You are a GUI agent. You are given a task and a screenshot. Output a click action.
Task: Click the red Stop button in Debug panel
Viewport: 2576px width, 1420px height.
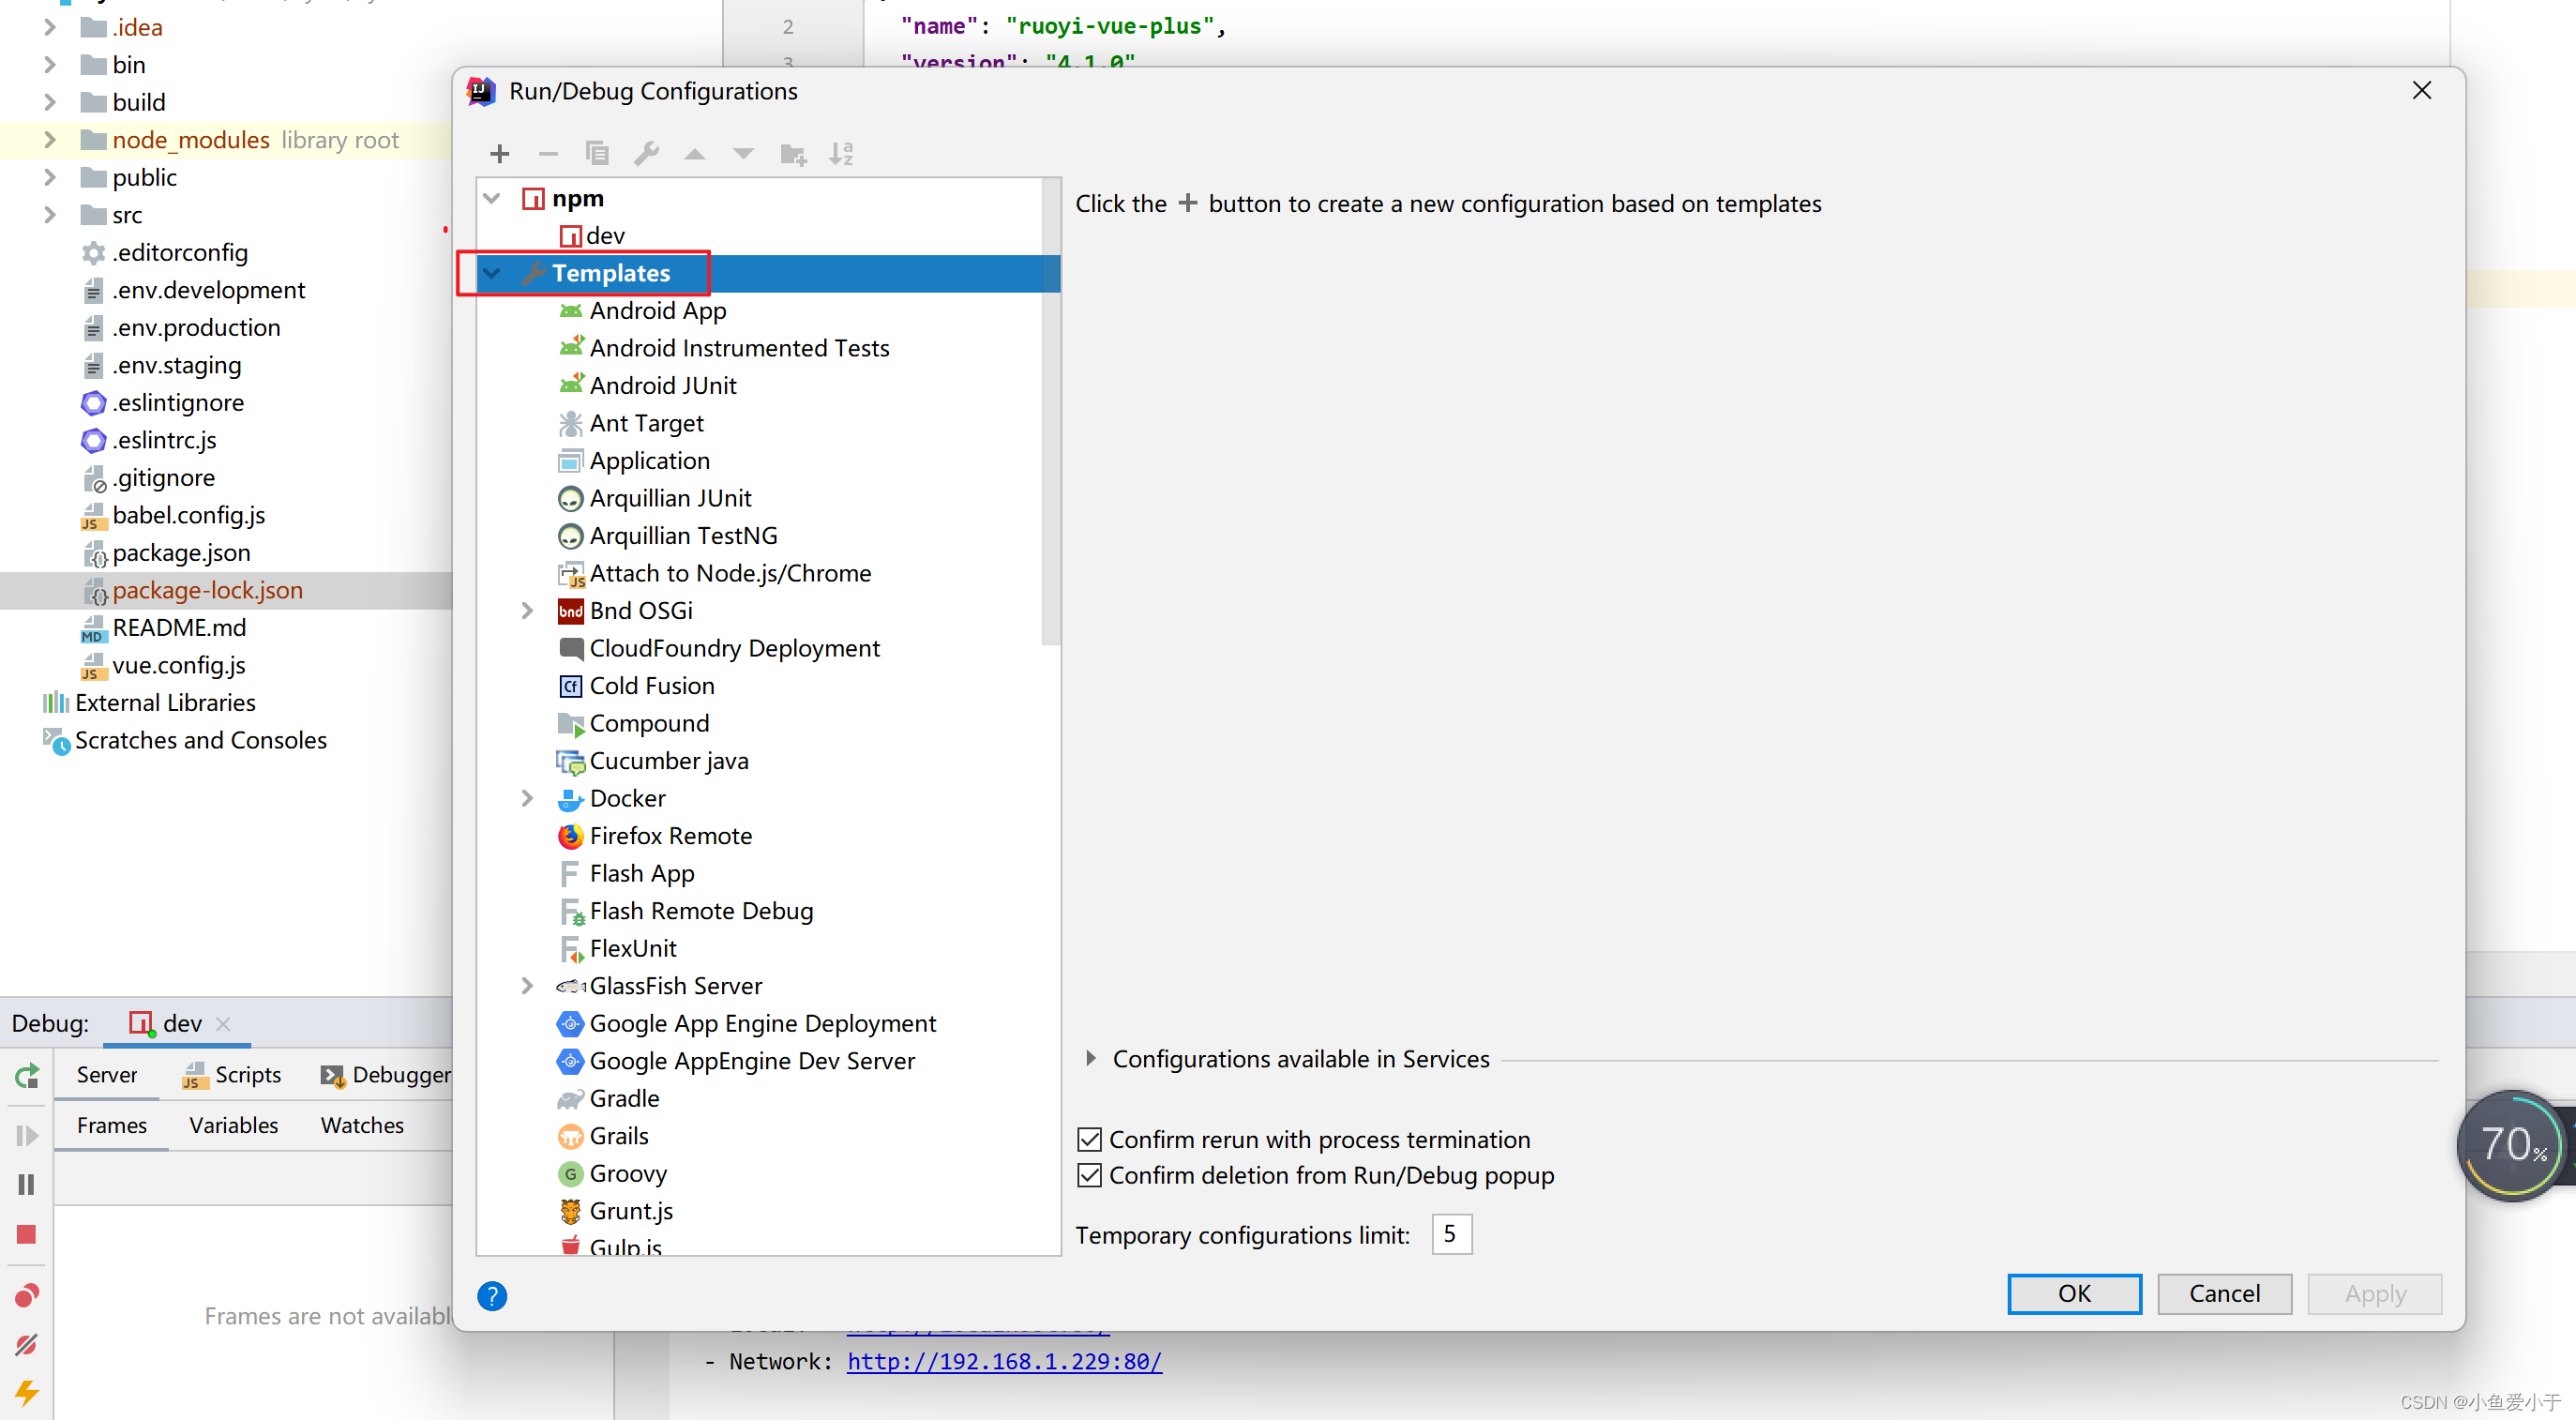[27, 1235]
